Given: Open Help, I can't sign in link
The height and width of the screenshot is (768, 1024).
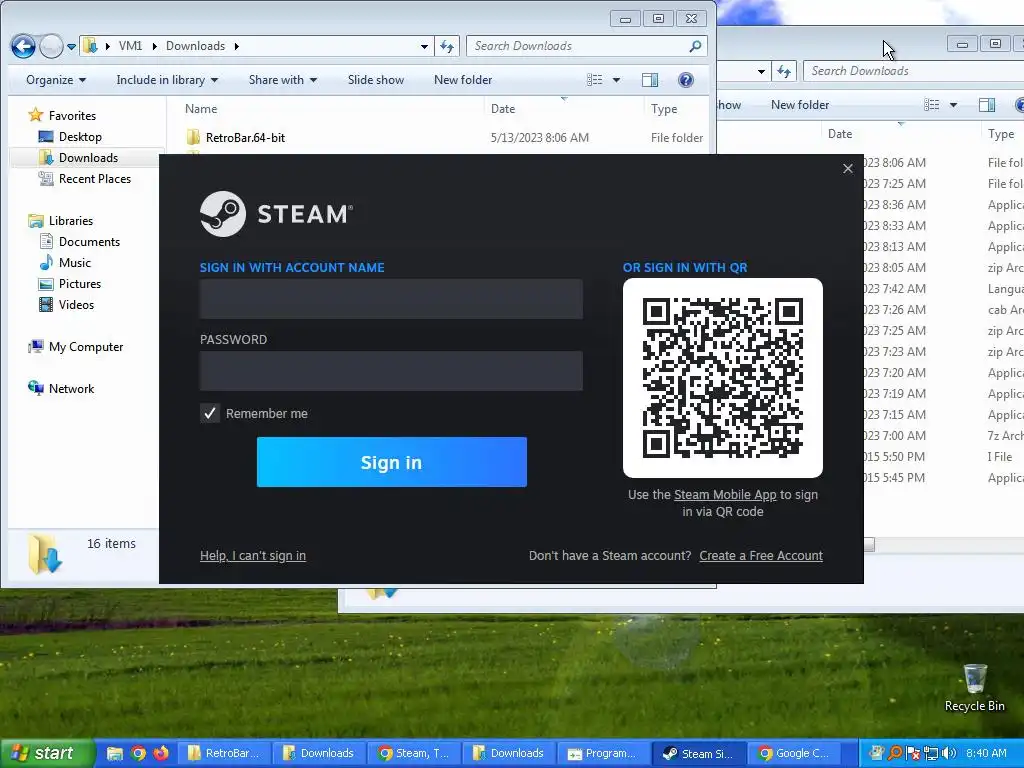Looking at the screenshot, I should pos(253,556).
